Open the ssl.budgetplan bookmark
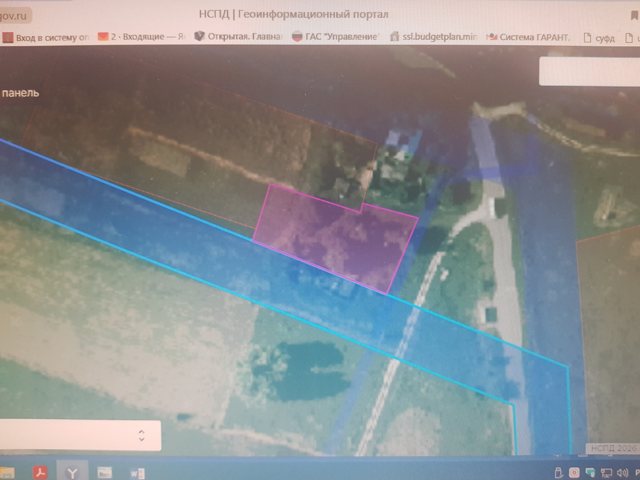Image resolution: width=640 pixels, height=480 pixels. (433, 36)
